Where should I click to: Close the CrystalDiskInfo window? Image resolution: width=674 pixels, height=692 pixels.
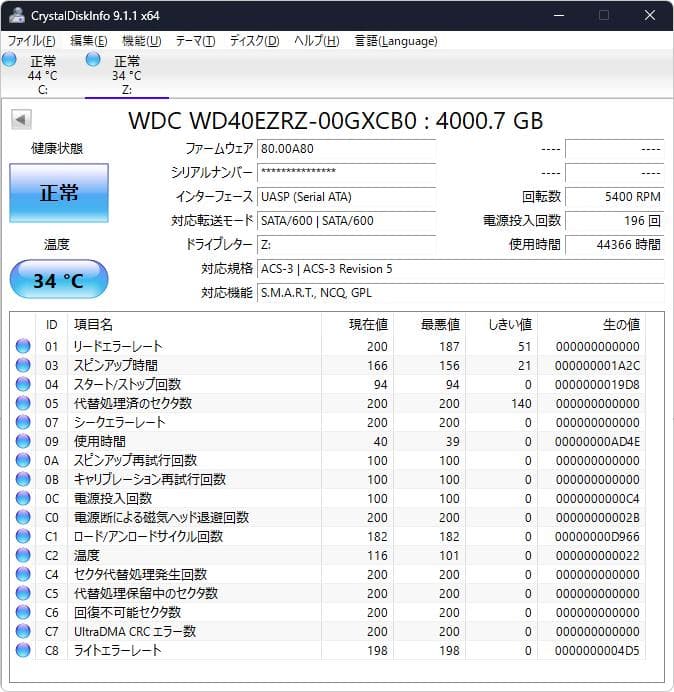[650, 15]
